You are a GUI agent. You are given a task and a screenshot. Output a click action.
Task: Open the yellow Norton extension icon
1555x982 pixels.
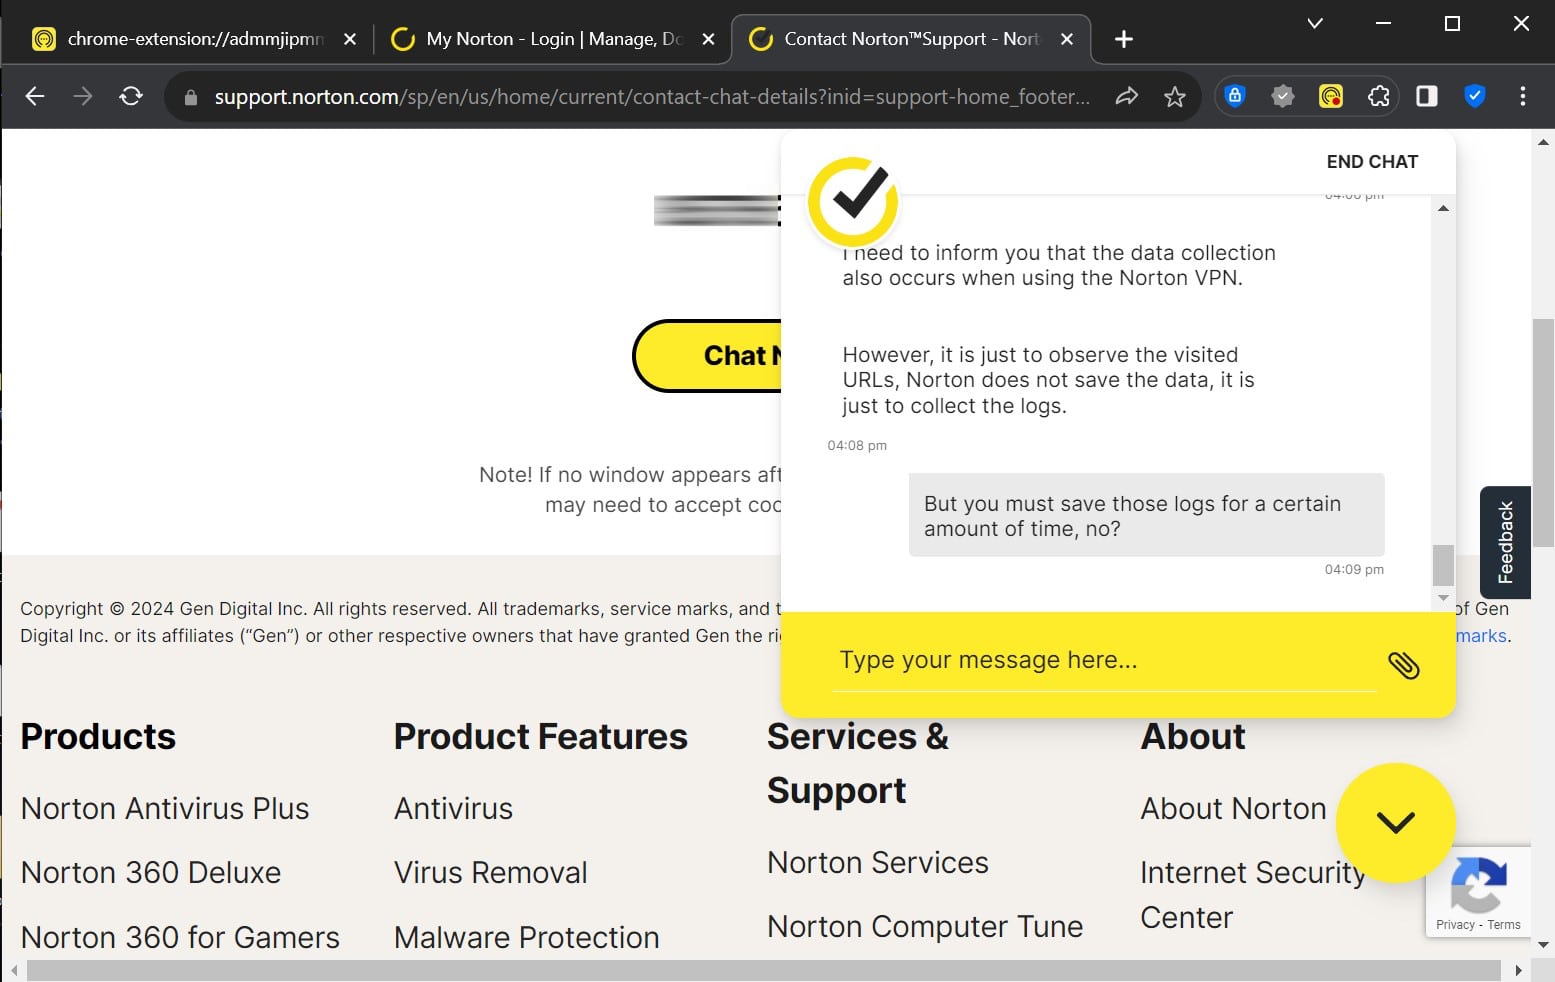coord(1331,96)
